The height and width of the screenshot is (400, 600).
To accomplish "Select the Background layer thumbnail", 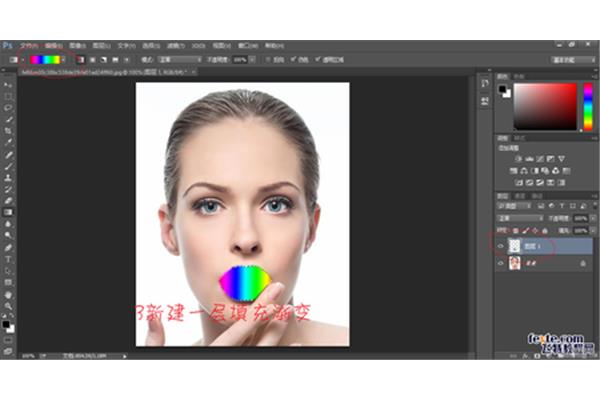I will (x=514, y=263).
